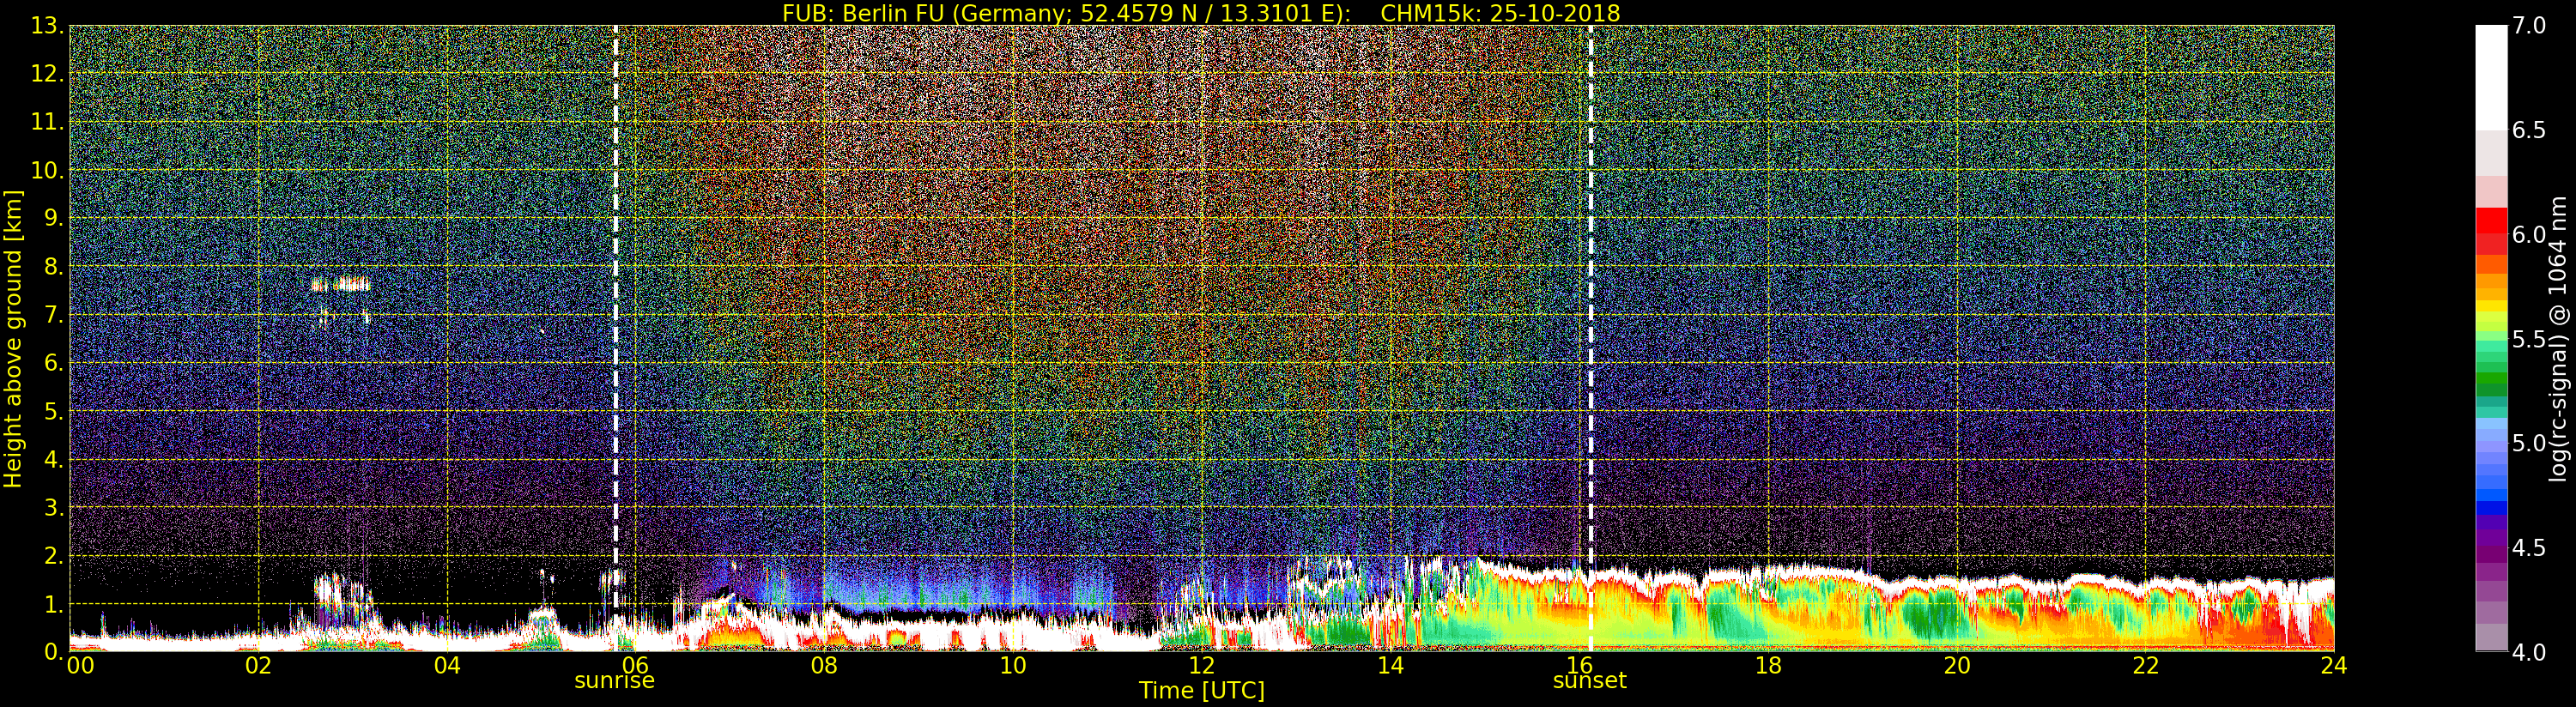Click the plot title 'FUB: Berlin FU (Germany…)'
Image resolution: width=2576 pixels, height=707 pixels.
[x=1201, y=13]
